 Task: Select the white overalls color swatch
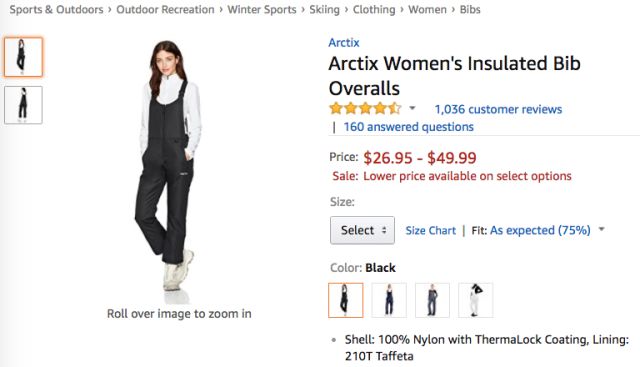476,300
